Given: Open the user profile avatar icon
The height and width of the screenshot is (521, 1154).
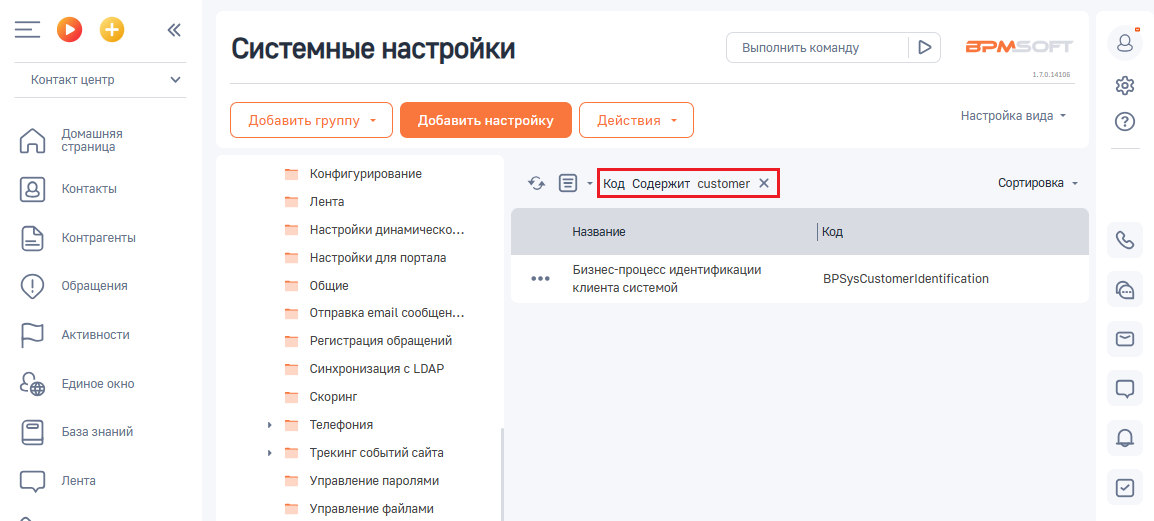Looking at the screenshot, I should tap(1125, 43).
